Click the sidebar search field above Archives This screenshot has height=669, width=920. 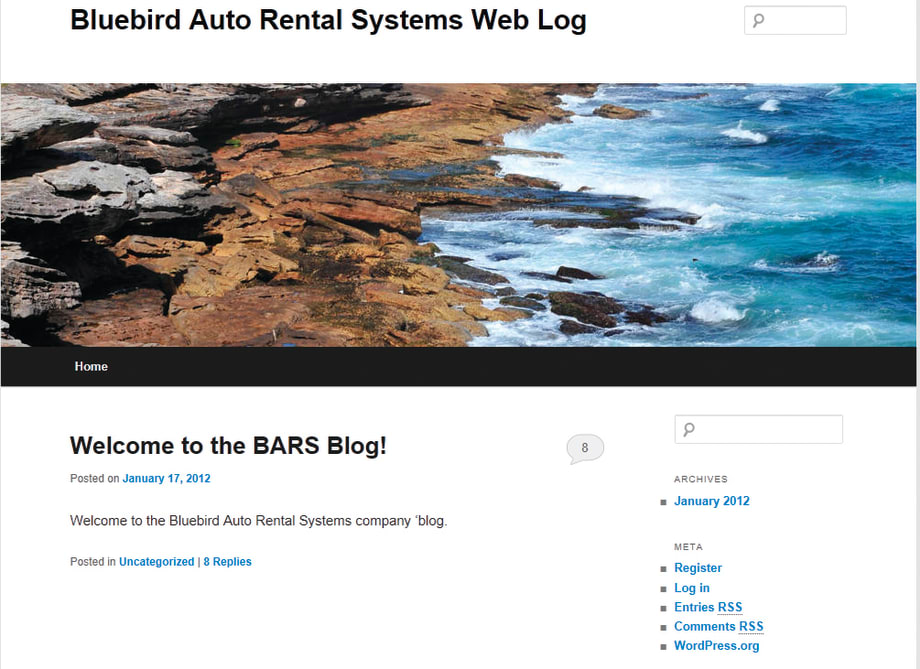[x=759, y=430]
